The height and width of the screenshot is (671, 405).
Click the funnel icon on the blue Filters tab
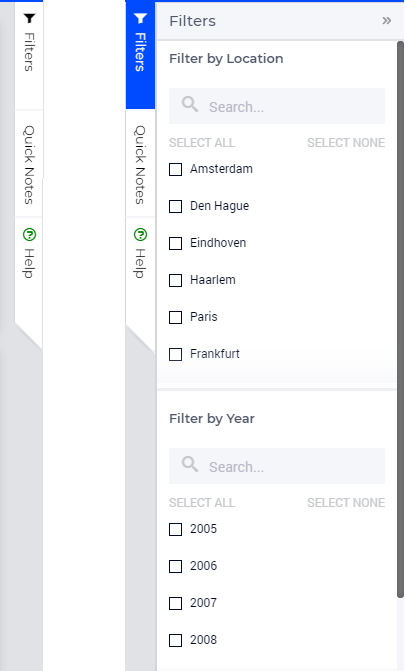click(140, 18)
